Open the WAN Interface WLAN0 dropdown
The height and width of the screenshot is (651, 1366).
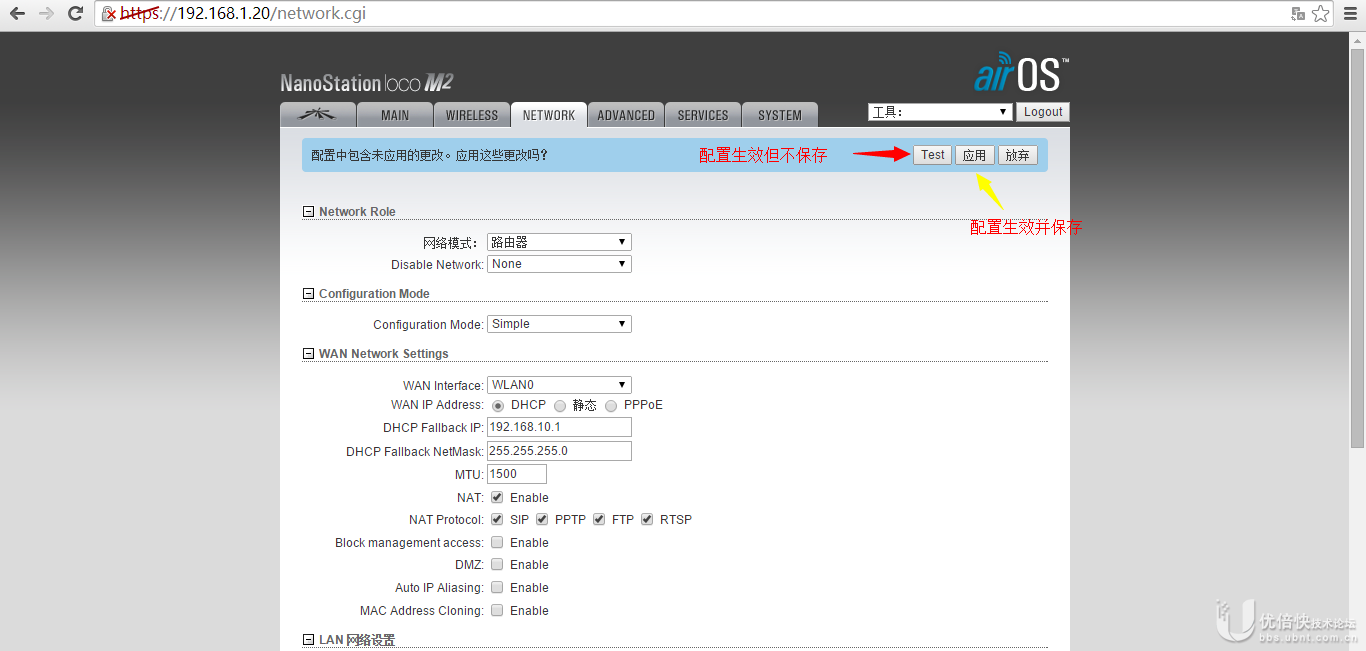(559, 385)
